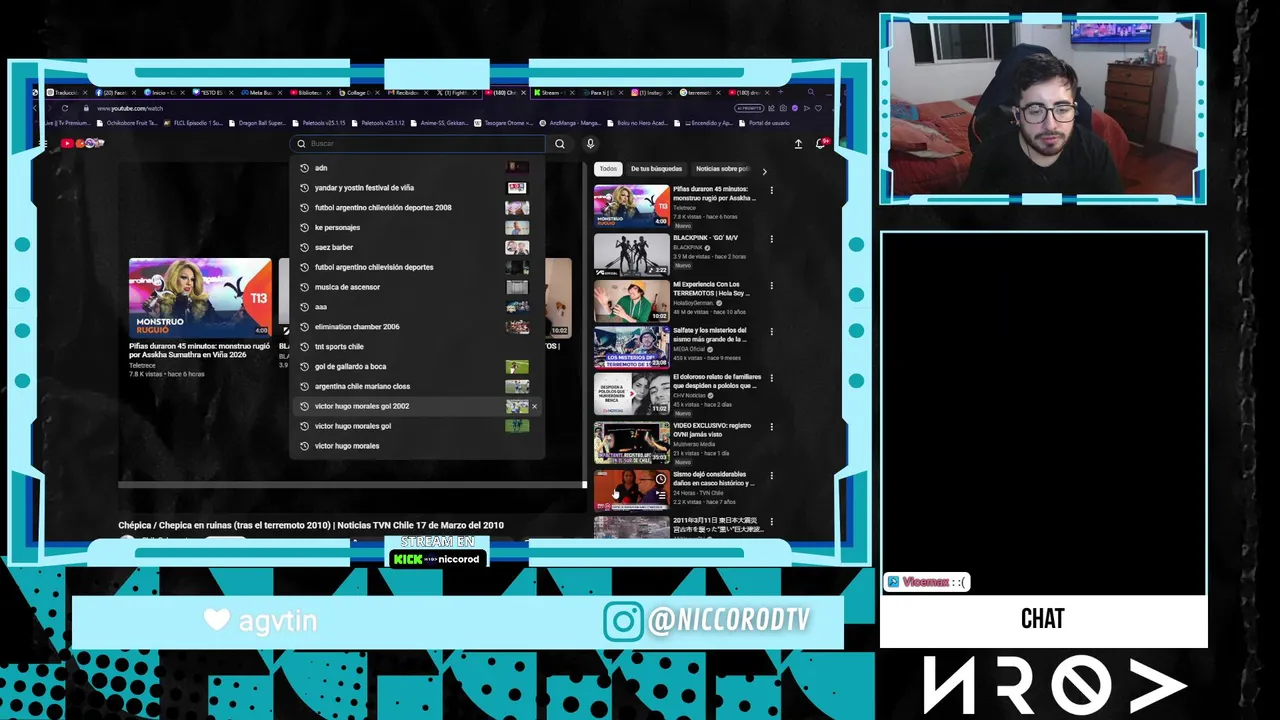The width and height of the screenshot is (1280, 720).
Task: Open sidebar title 'Pifias duraron 45 minutos'
Action: coord(712,193)
